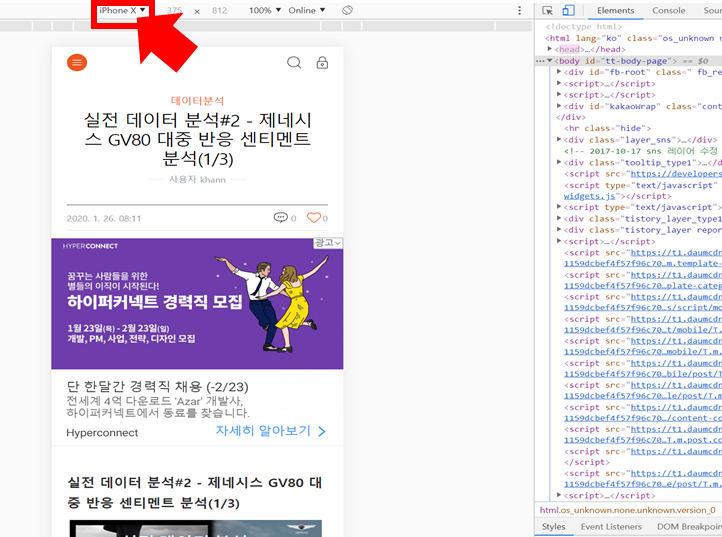This screenshot has height=537, width=722.
Task: Expand the div tistory_layer_type1 node
Action: coord(559,219)
